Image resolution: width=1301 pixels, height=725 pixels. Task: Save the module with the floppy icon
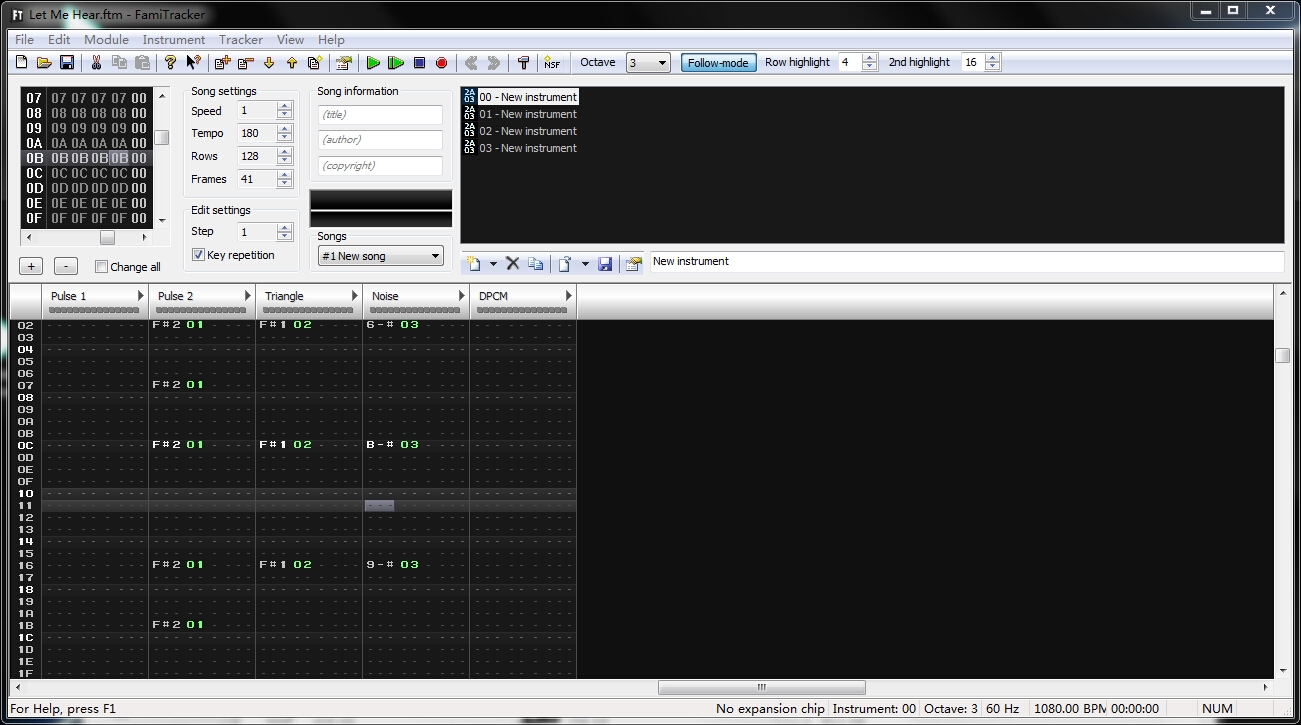(x=67, y=63)
